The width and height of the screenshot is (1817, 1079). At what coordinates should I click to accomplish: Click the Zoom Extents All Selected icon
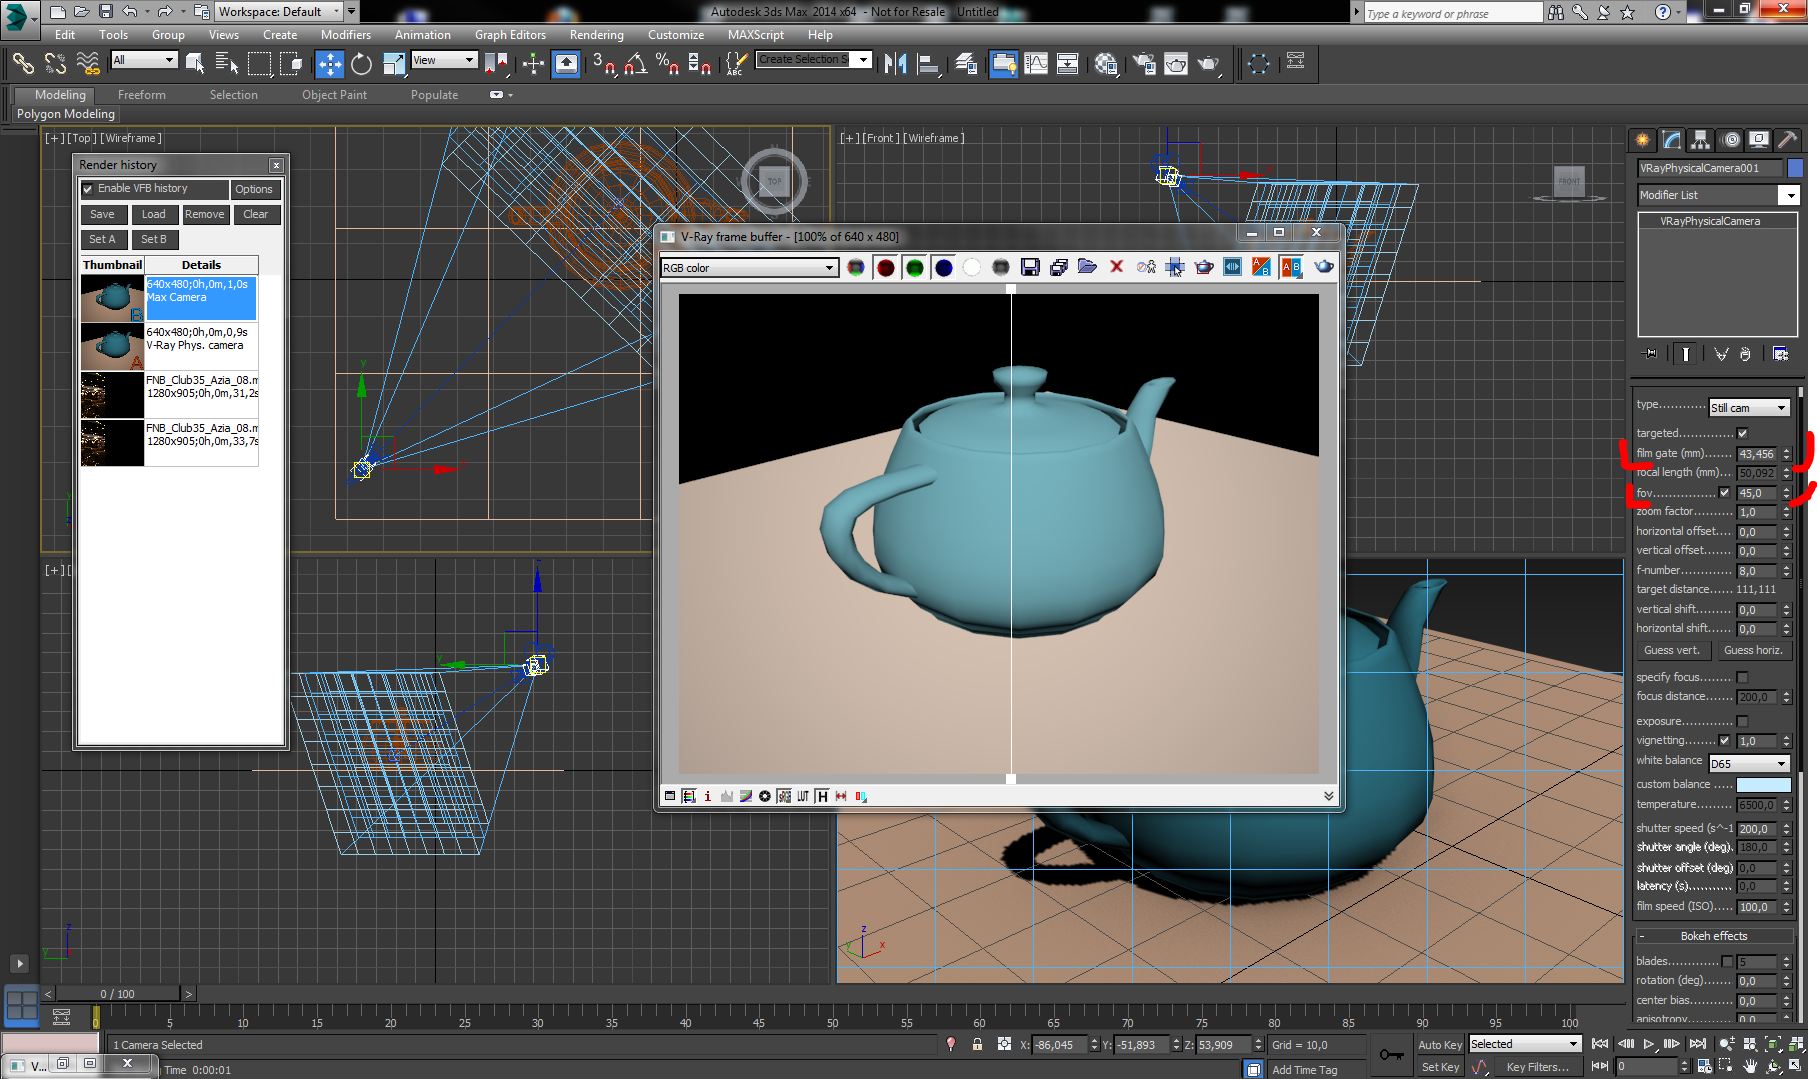pos(1797,1044)
